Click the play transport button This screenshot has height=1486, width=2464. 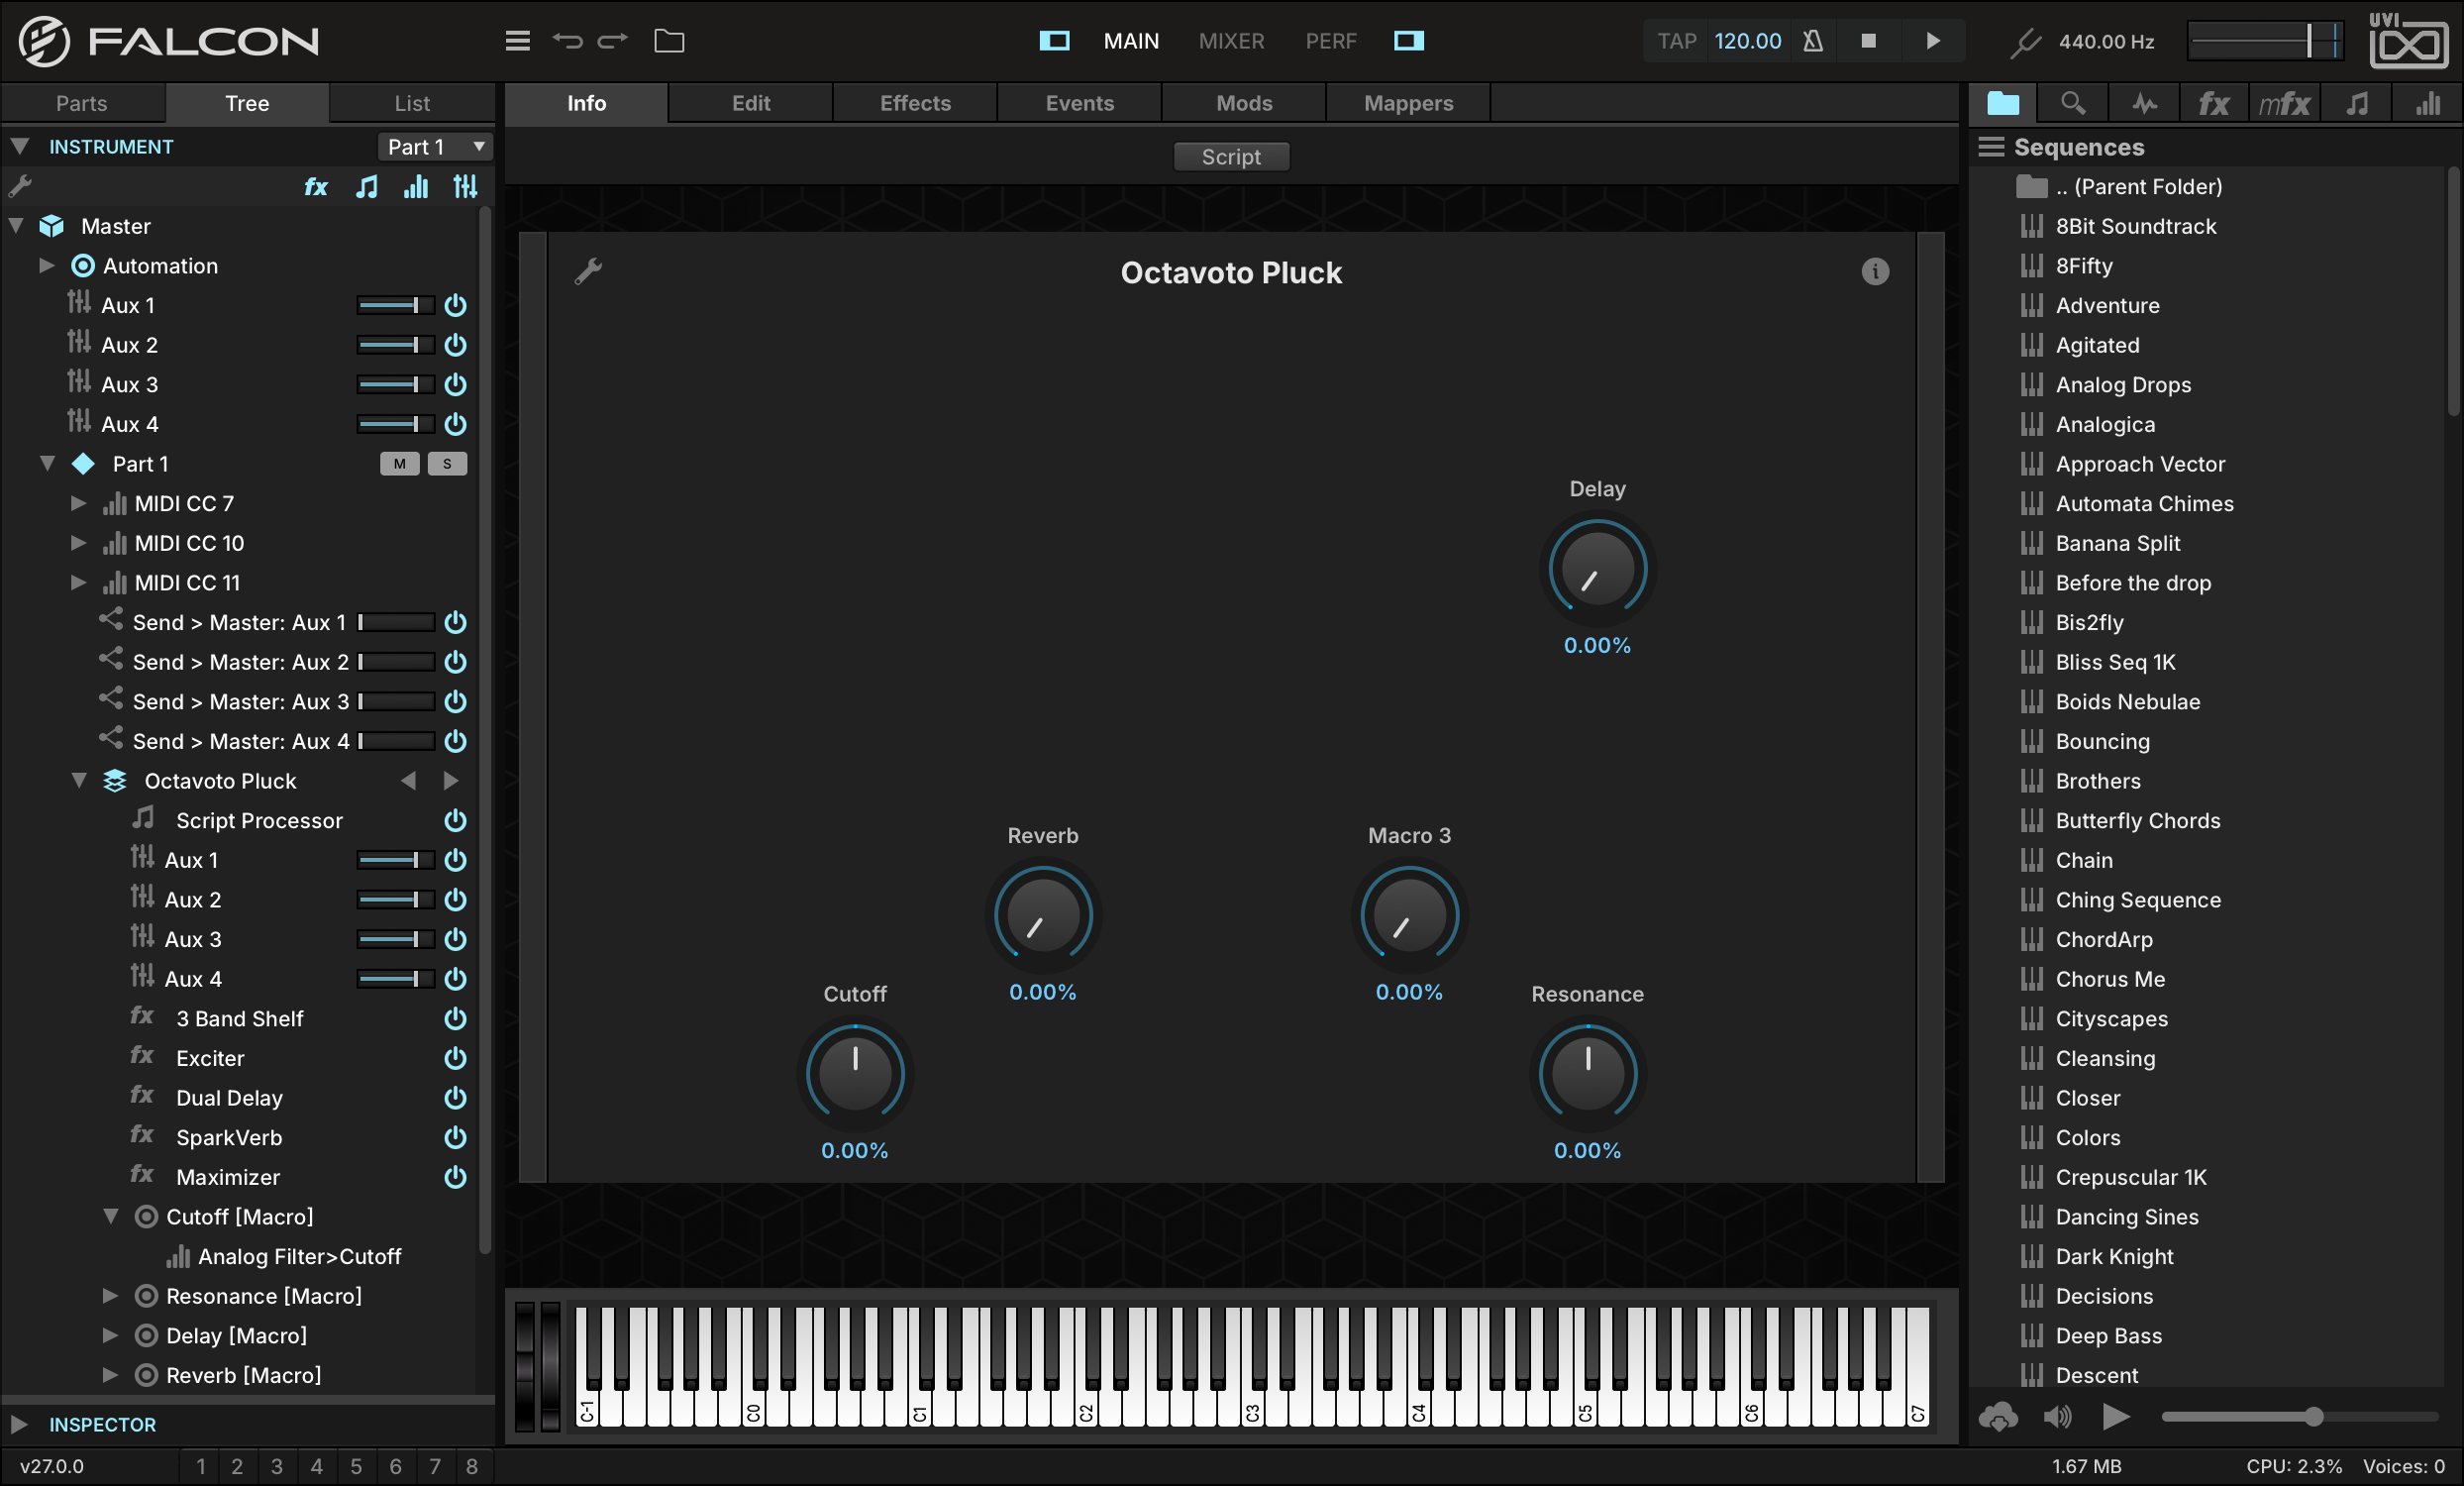[1932, 41]
